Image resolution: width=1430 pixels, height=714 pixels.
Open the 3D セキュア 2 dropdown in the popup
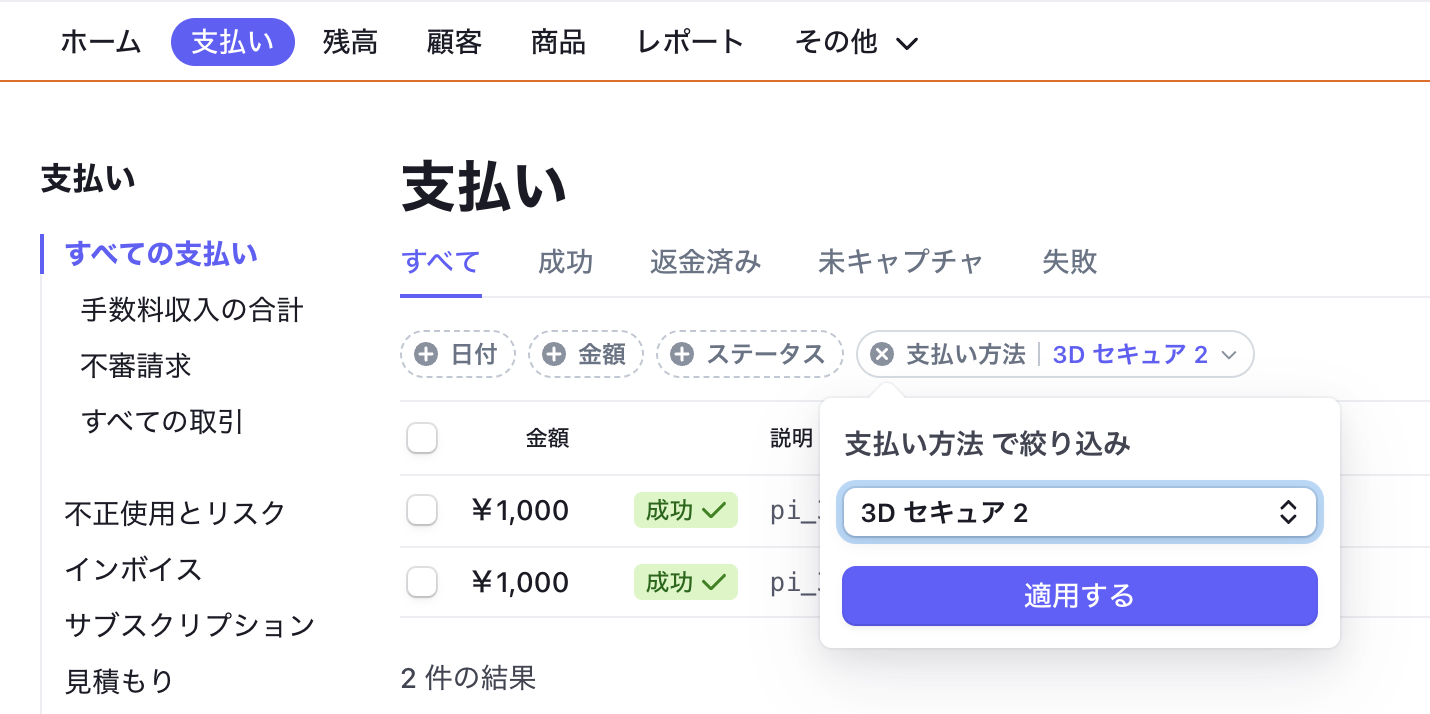tap(1080, 511)
